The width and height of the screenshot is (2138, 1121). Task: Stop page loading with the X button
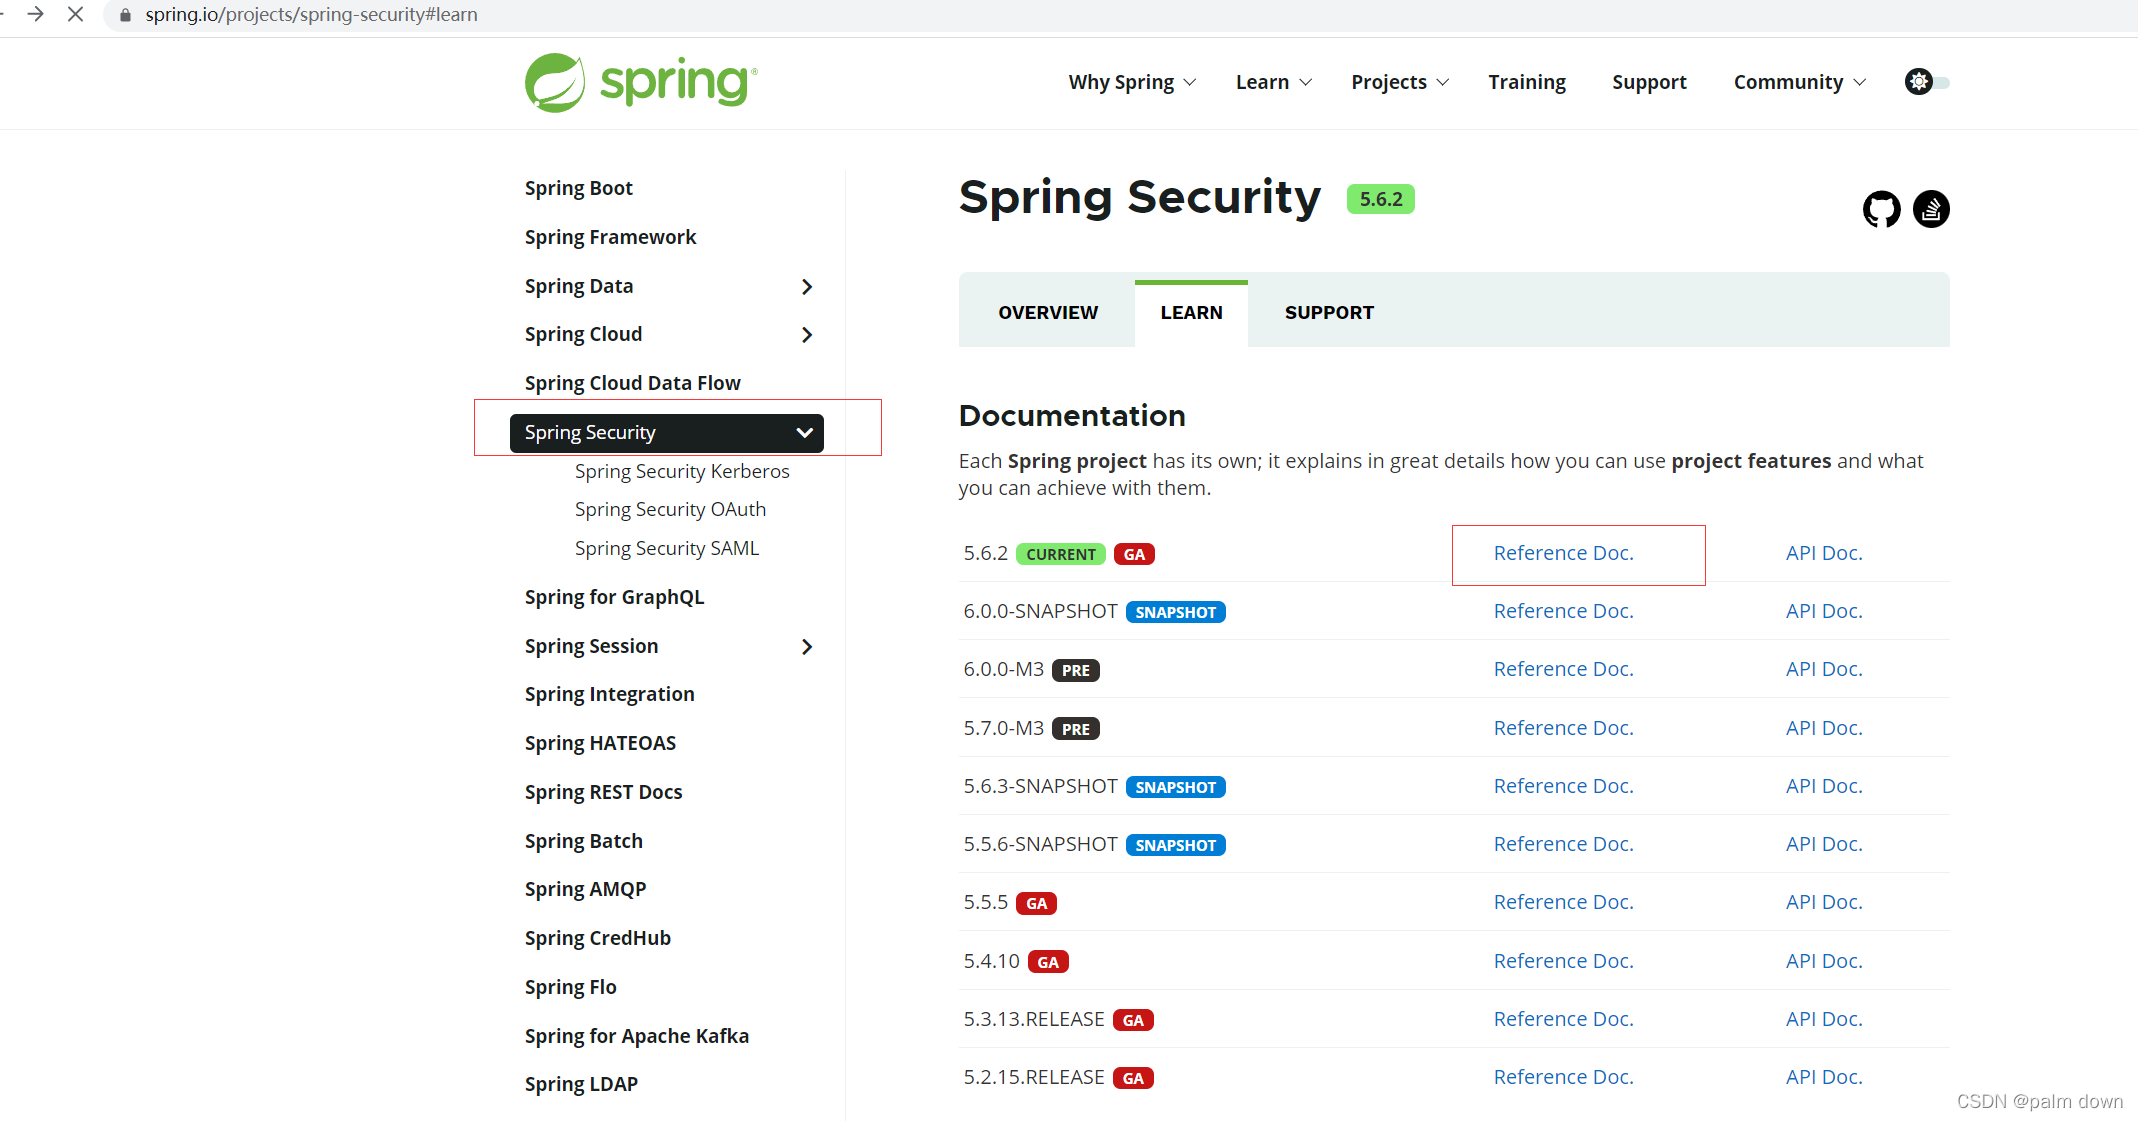point(75,14)
